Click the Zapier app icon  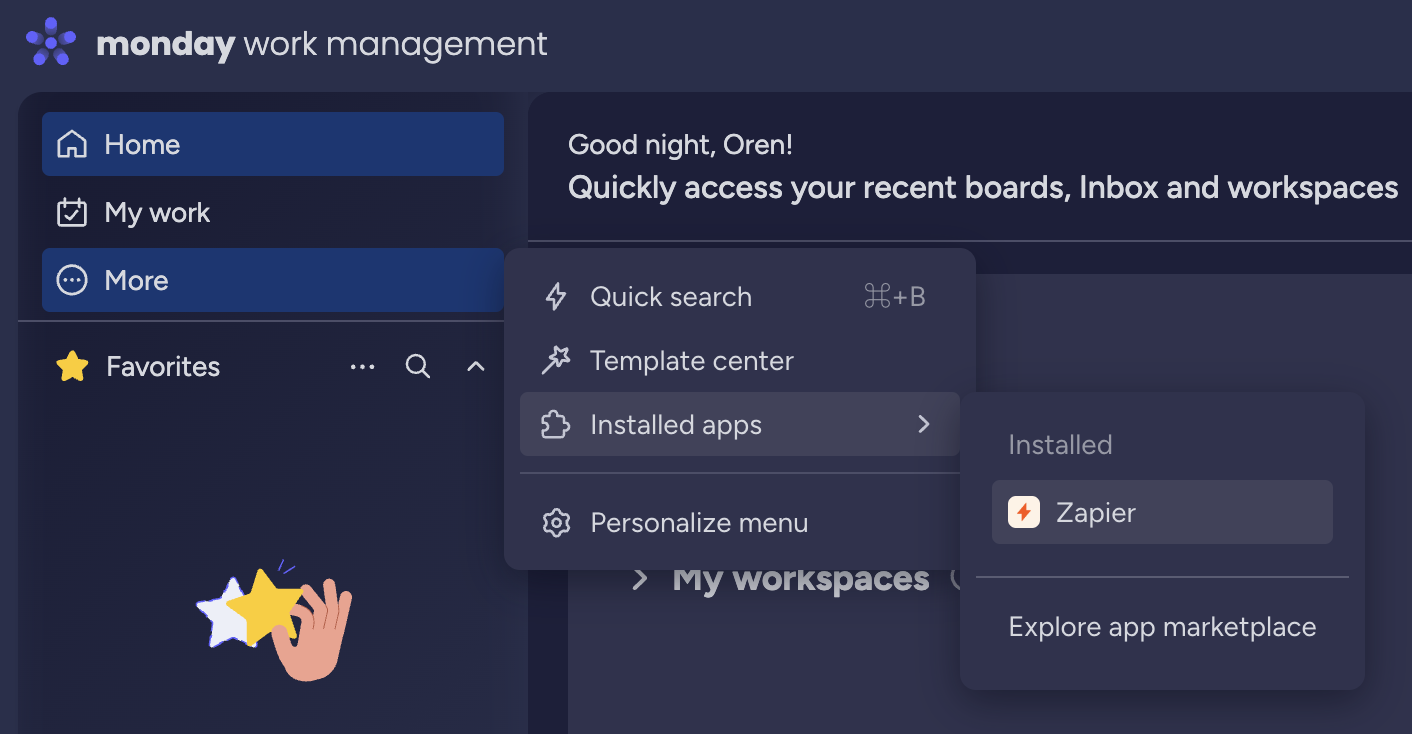[1022, 512]
